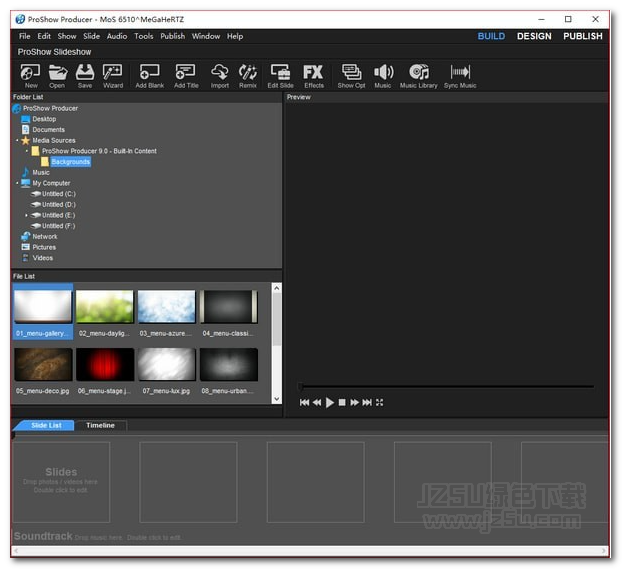Open the Window menu
The width and height of the screenshot is (622, 569).
(206, 36)
